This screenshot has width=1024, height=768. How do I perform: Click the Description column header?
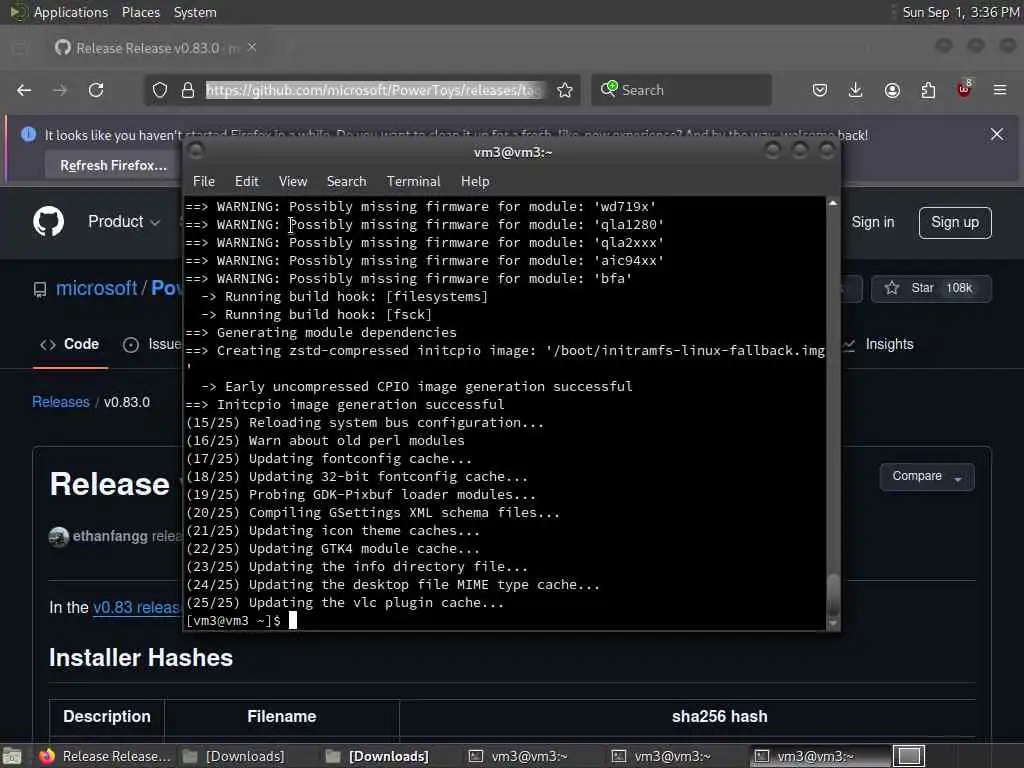(107, 716)
